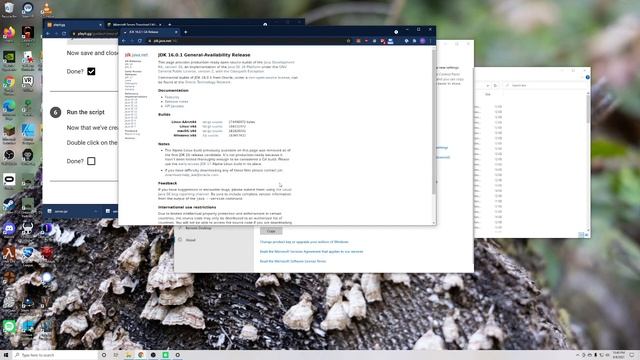
Task: Open the Features documentation link
Action: click(x=172, y=97)
